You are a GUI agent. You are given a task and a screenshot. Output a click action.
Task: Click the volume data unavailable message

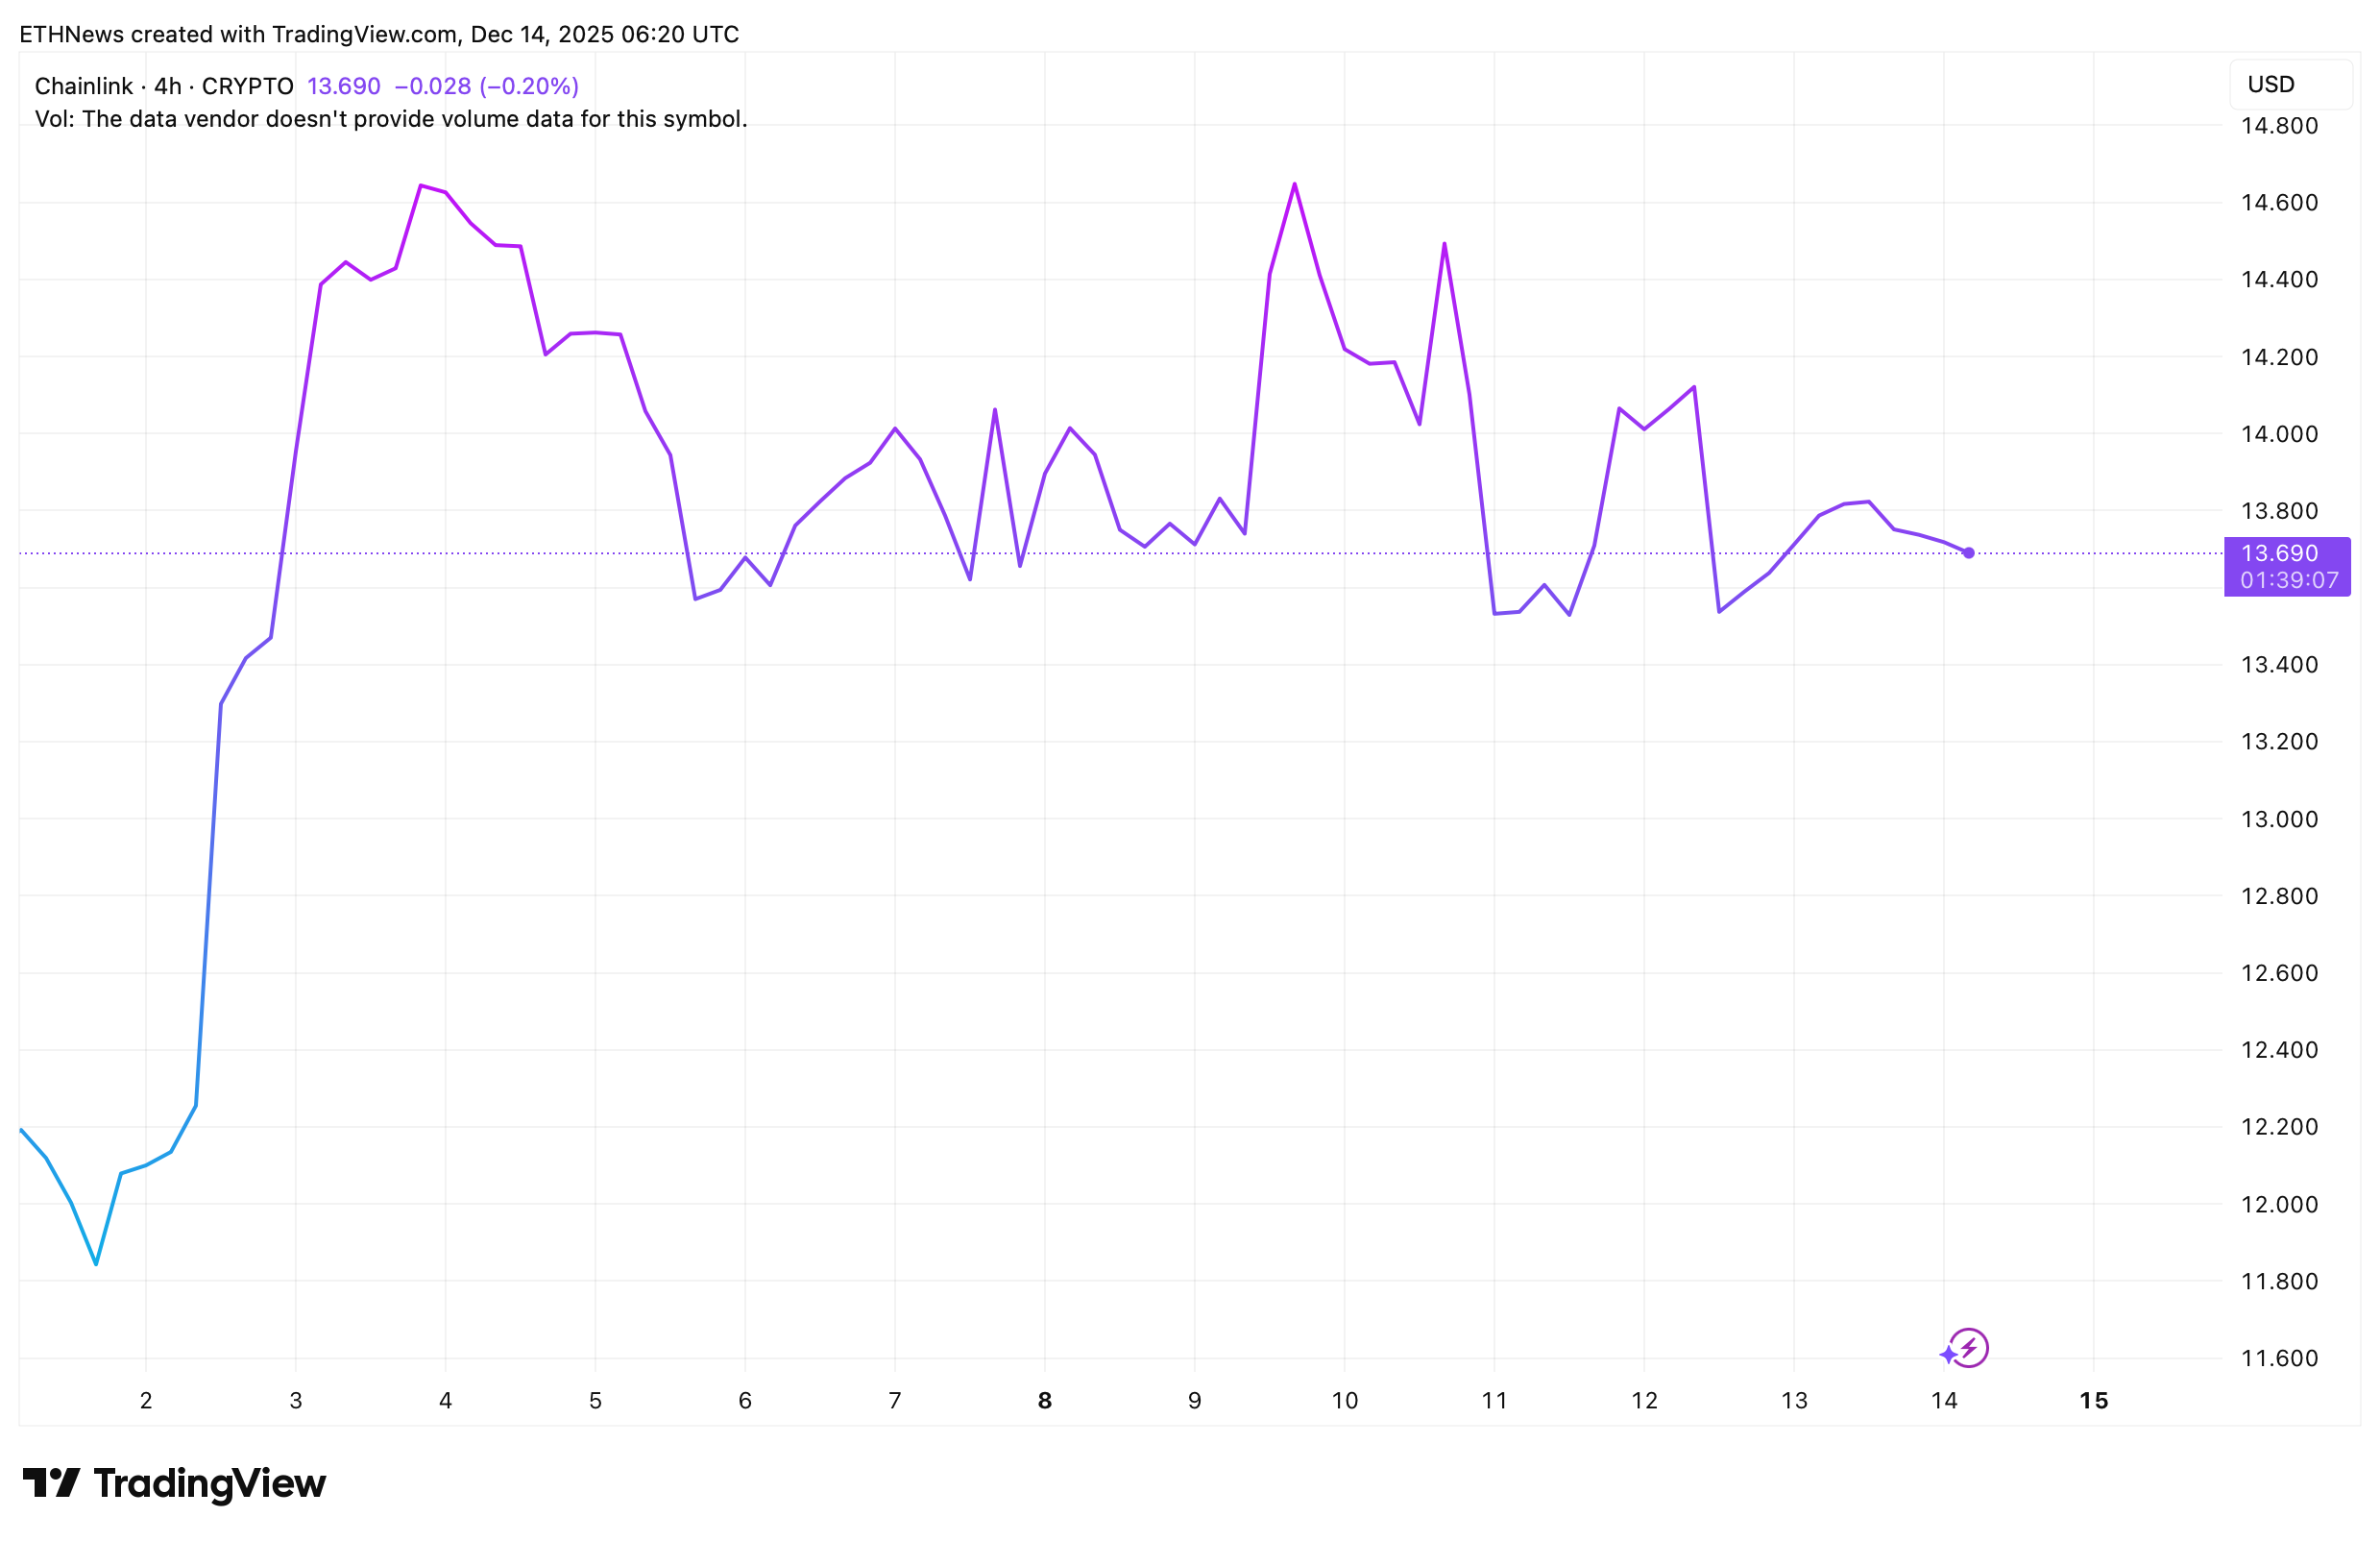(x=391, y=119)
